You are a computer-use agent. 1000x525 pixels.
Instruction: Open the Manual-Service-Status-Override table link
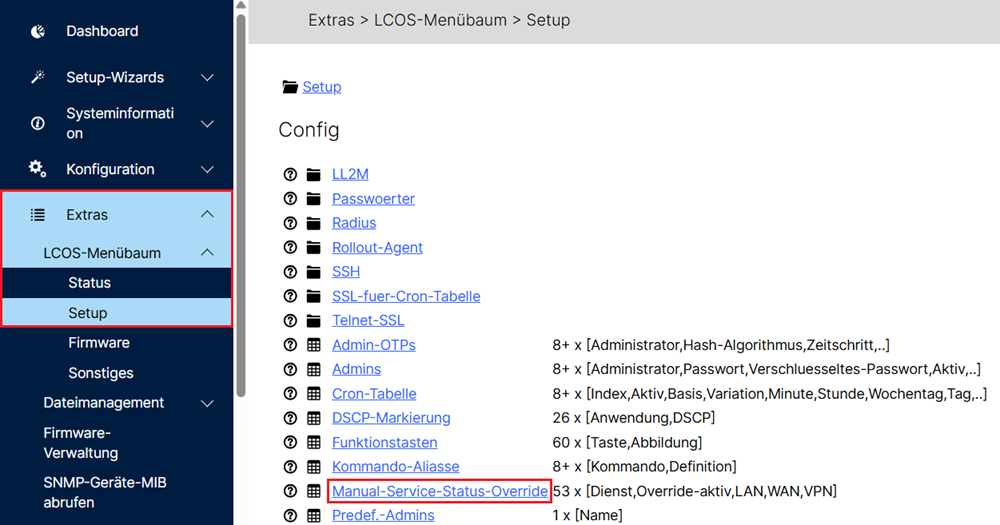pos(440,491)
